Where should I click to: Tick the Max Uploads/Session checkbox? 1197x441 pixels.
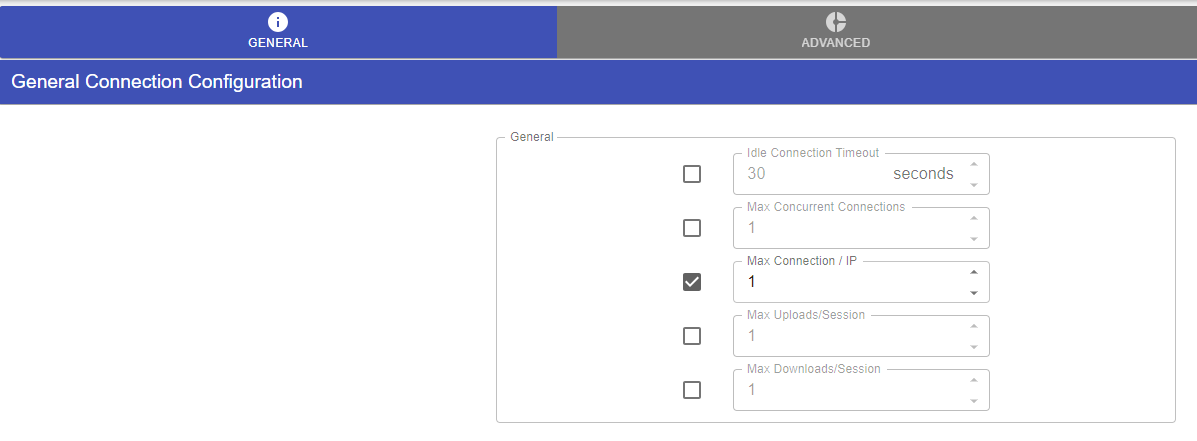692,336
